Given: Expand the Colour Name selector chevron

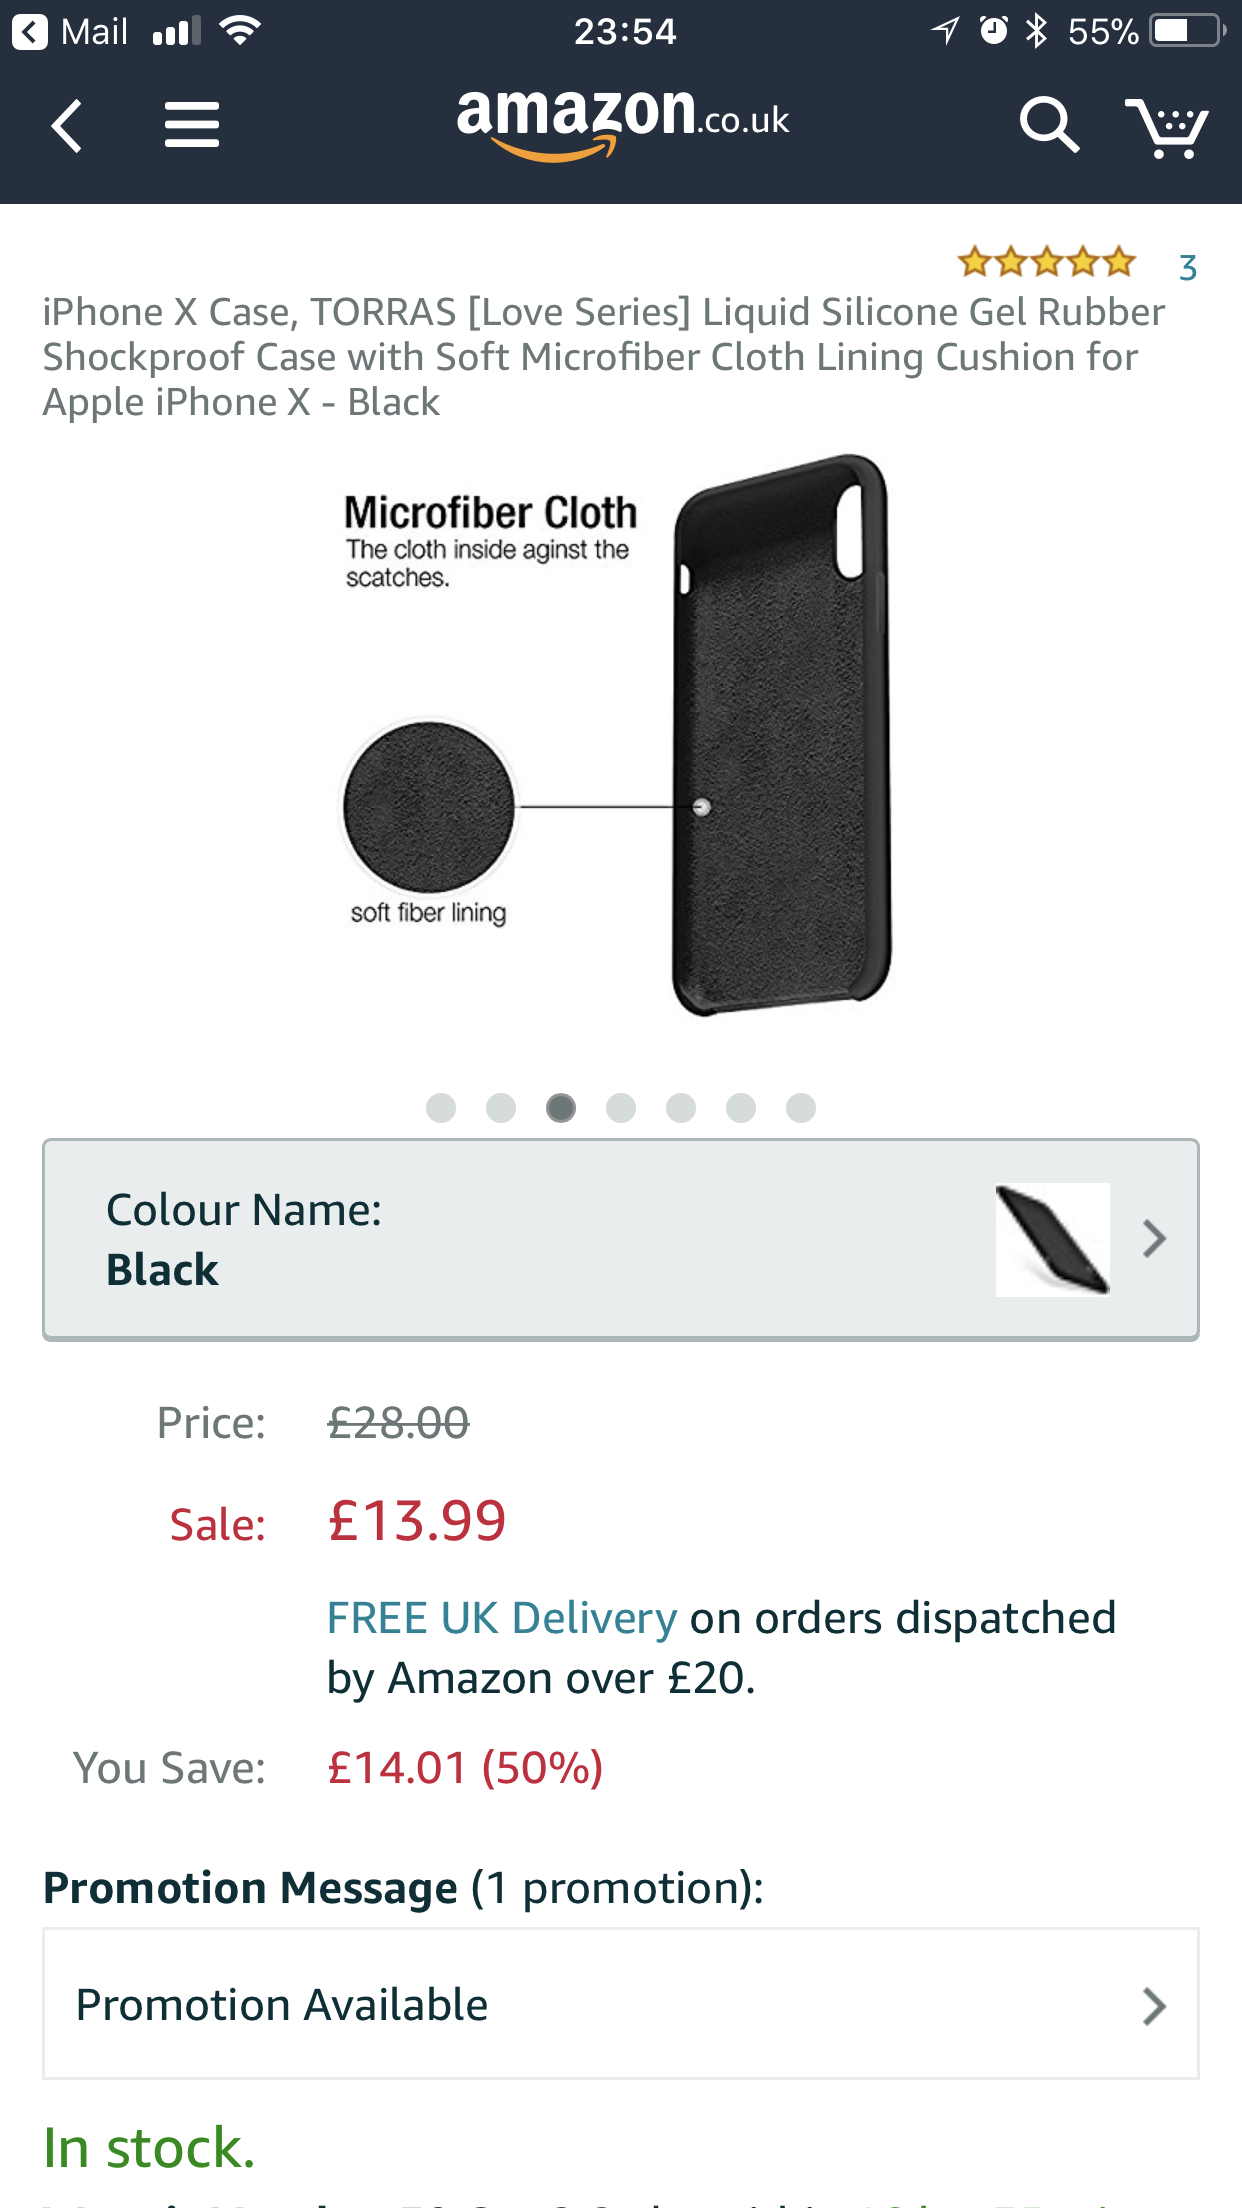Looking at the screenshot, I should [x=1155, y=1239].
